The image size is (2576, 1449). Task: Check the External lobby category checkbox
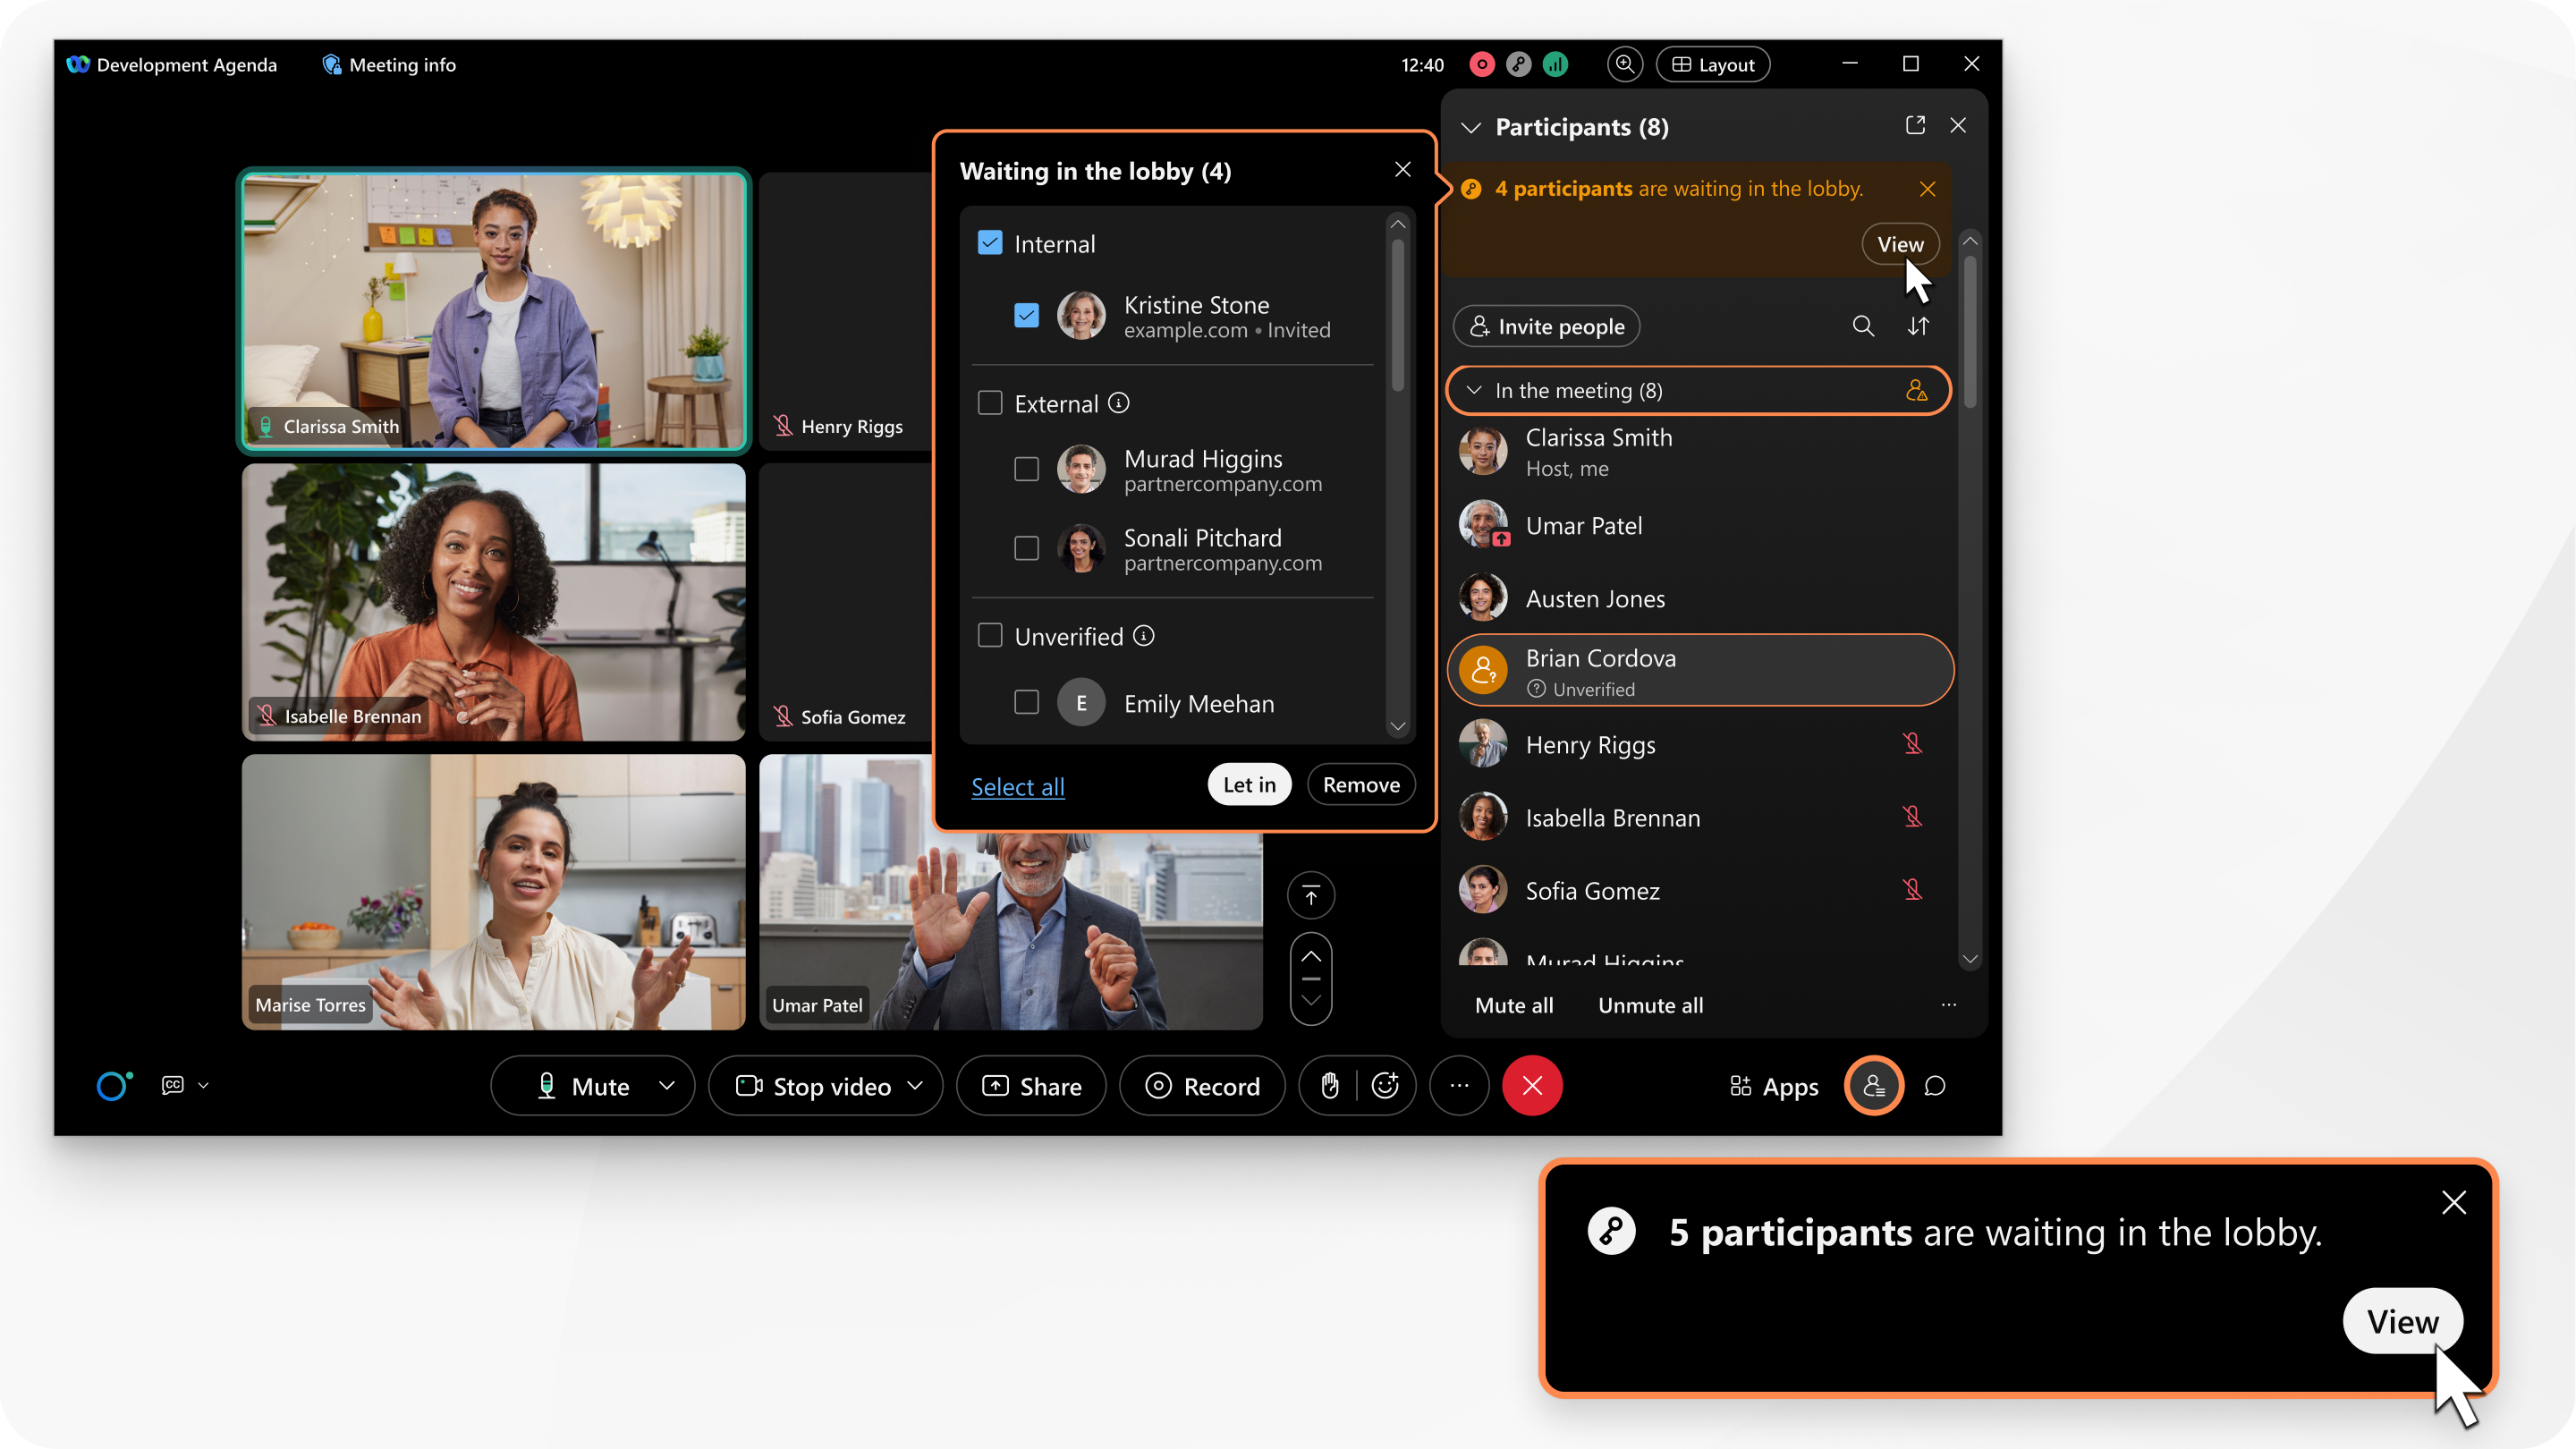tap(989, 403)
